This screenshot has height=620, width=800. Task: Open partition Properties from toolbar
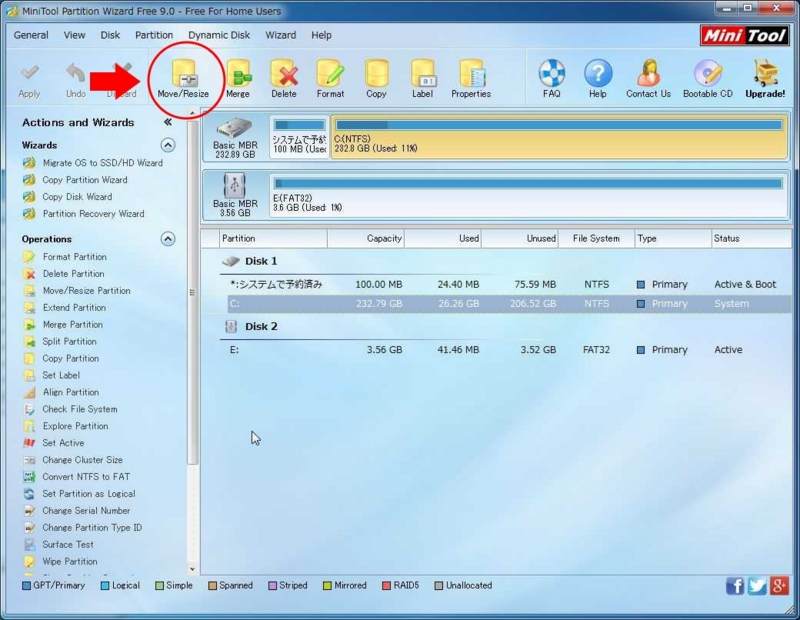tap(471, 79)
